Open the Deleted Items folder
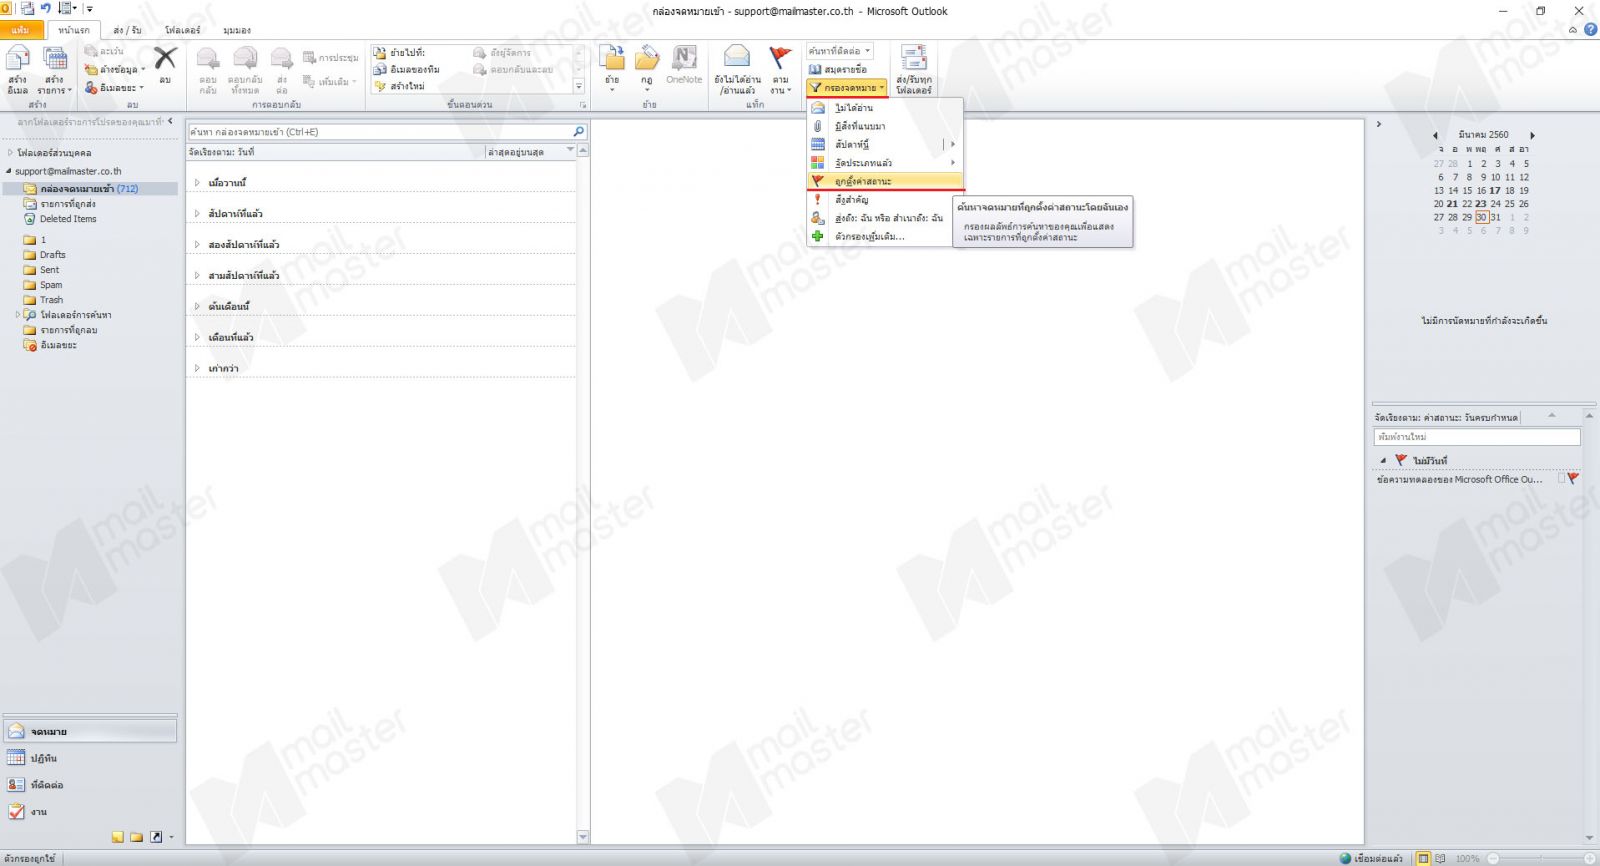The width and height of the screenshot is (1600, 866). tap(68, 219)
